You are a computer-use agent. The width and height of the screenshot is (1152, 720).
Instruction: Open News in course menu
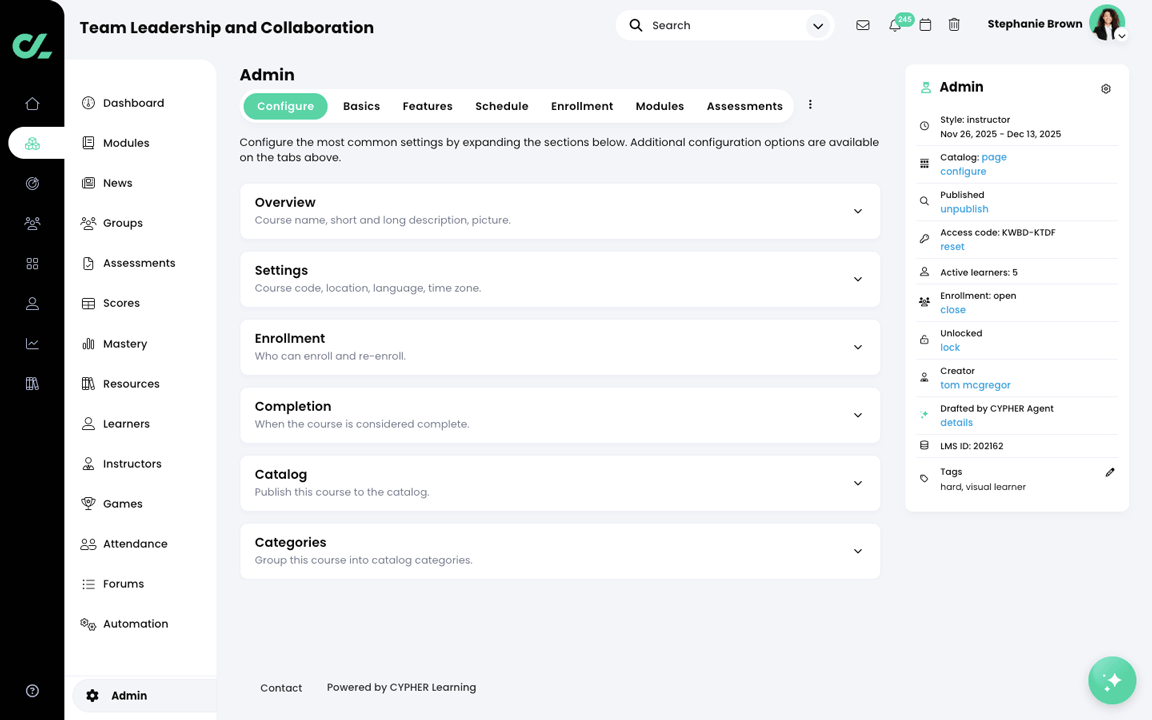[118, 183]
